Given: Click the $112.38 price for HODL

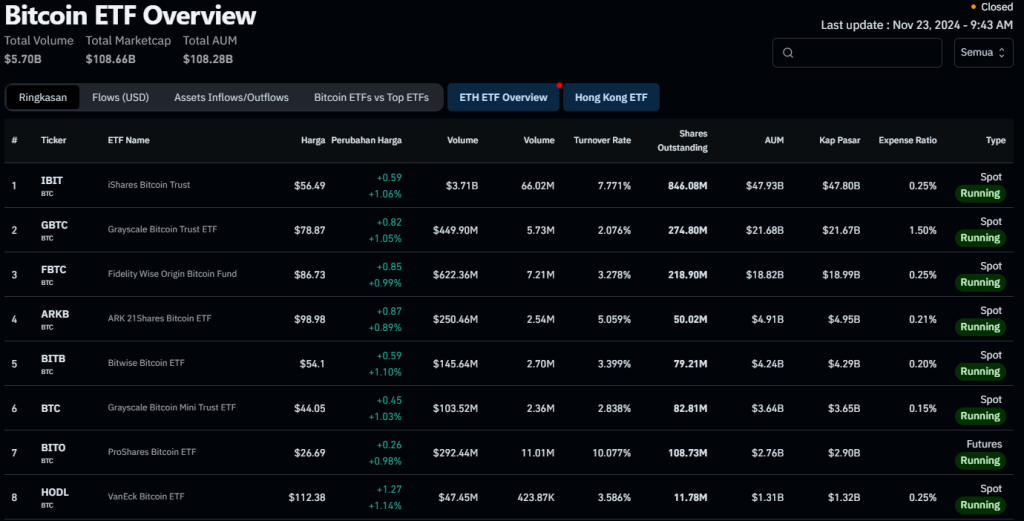Looking at the screenshot, I should click(307, 497).
